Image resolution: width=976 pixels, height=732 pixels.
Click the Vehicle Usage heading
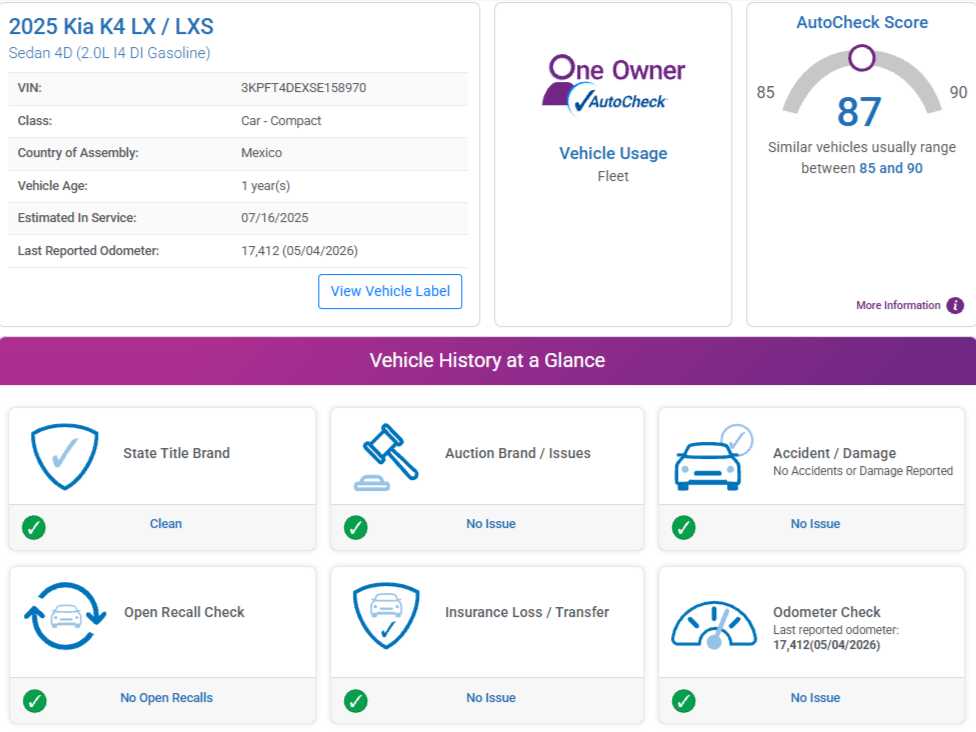pos(613,153)
